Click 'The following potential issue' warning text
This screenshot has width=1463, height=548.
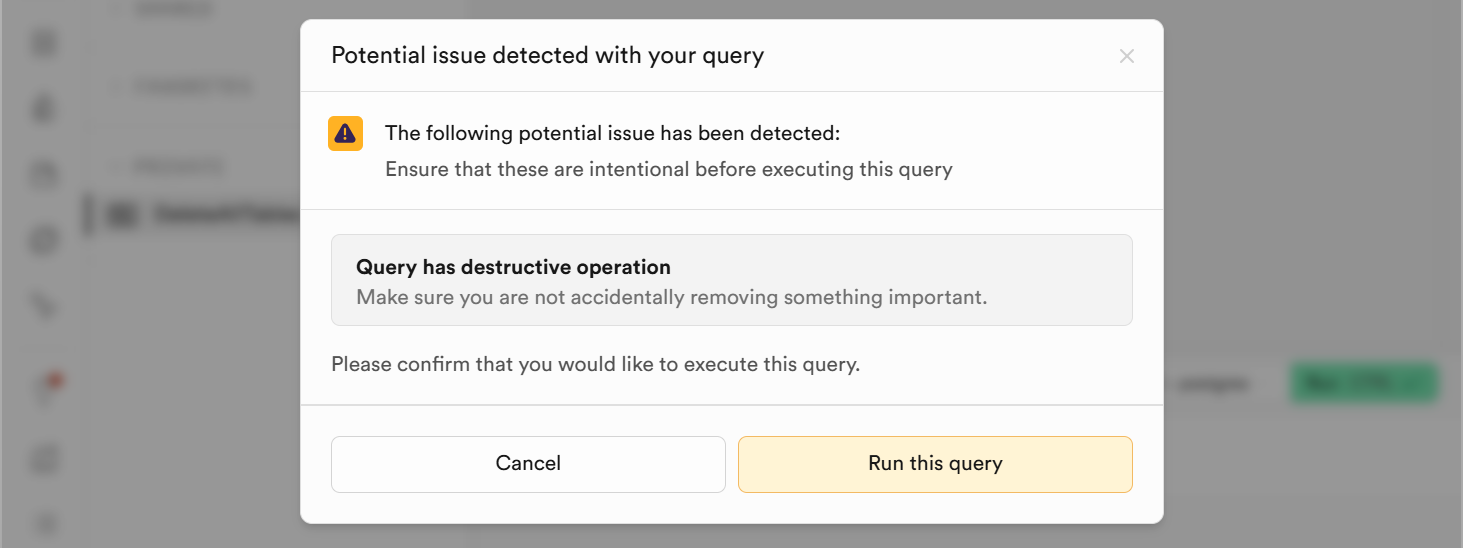(613, 133)
